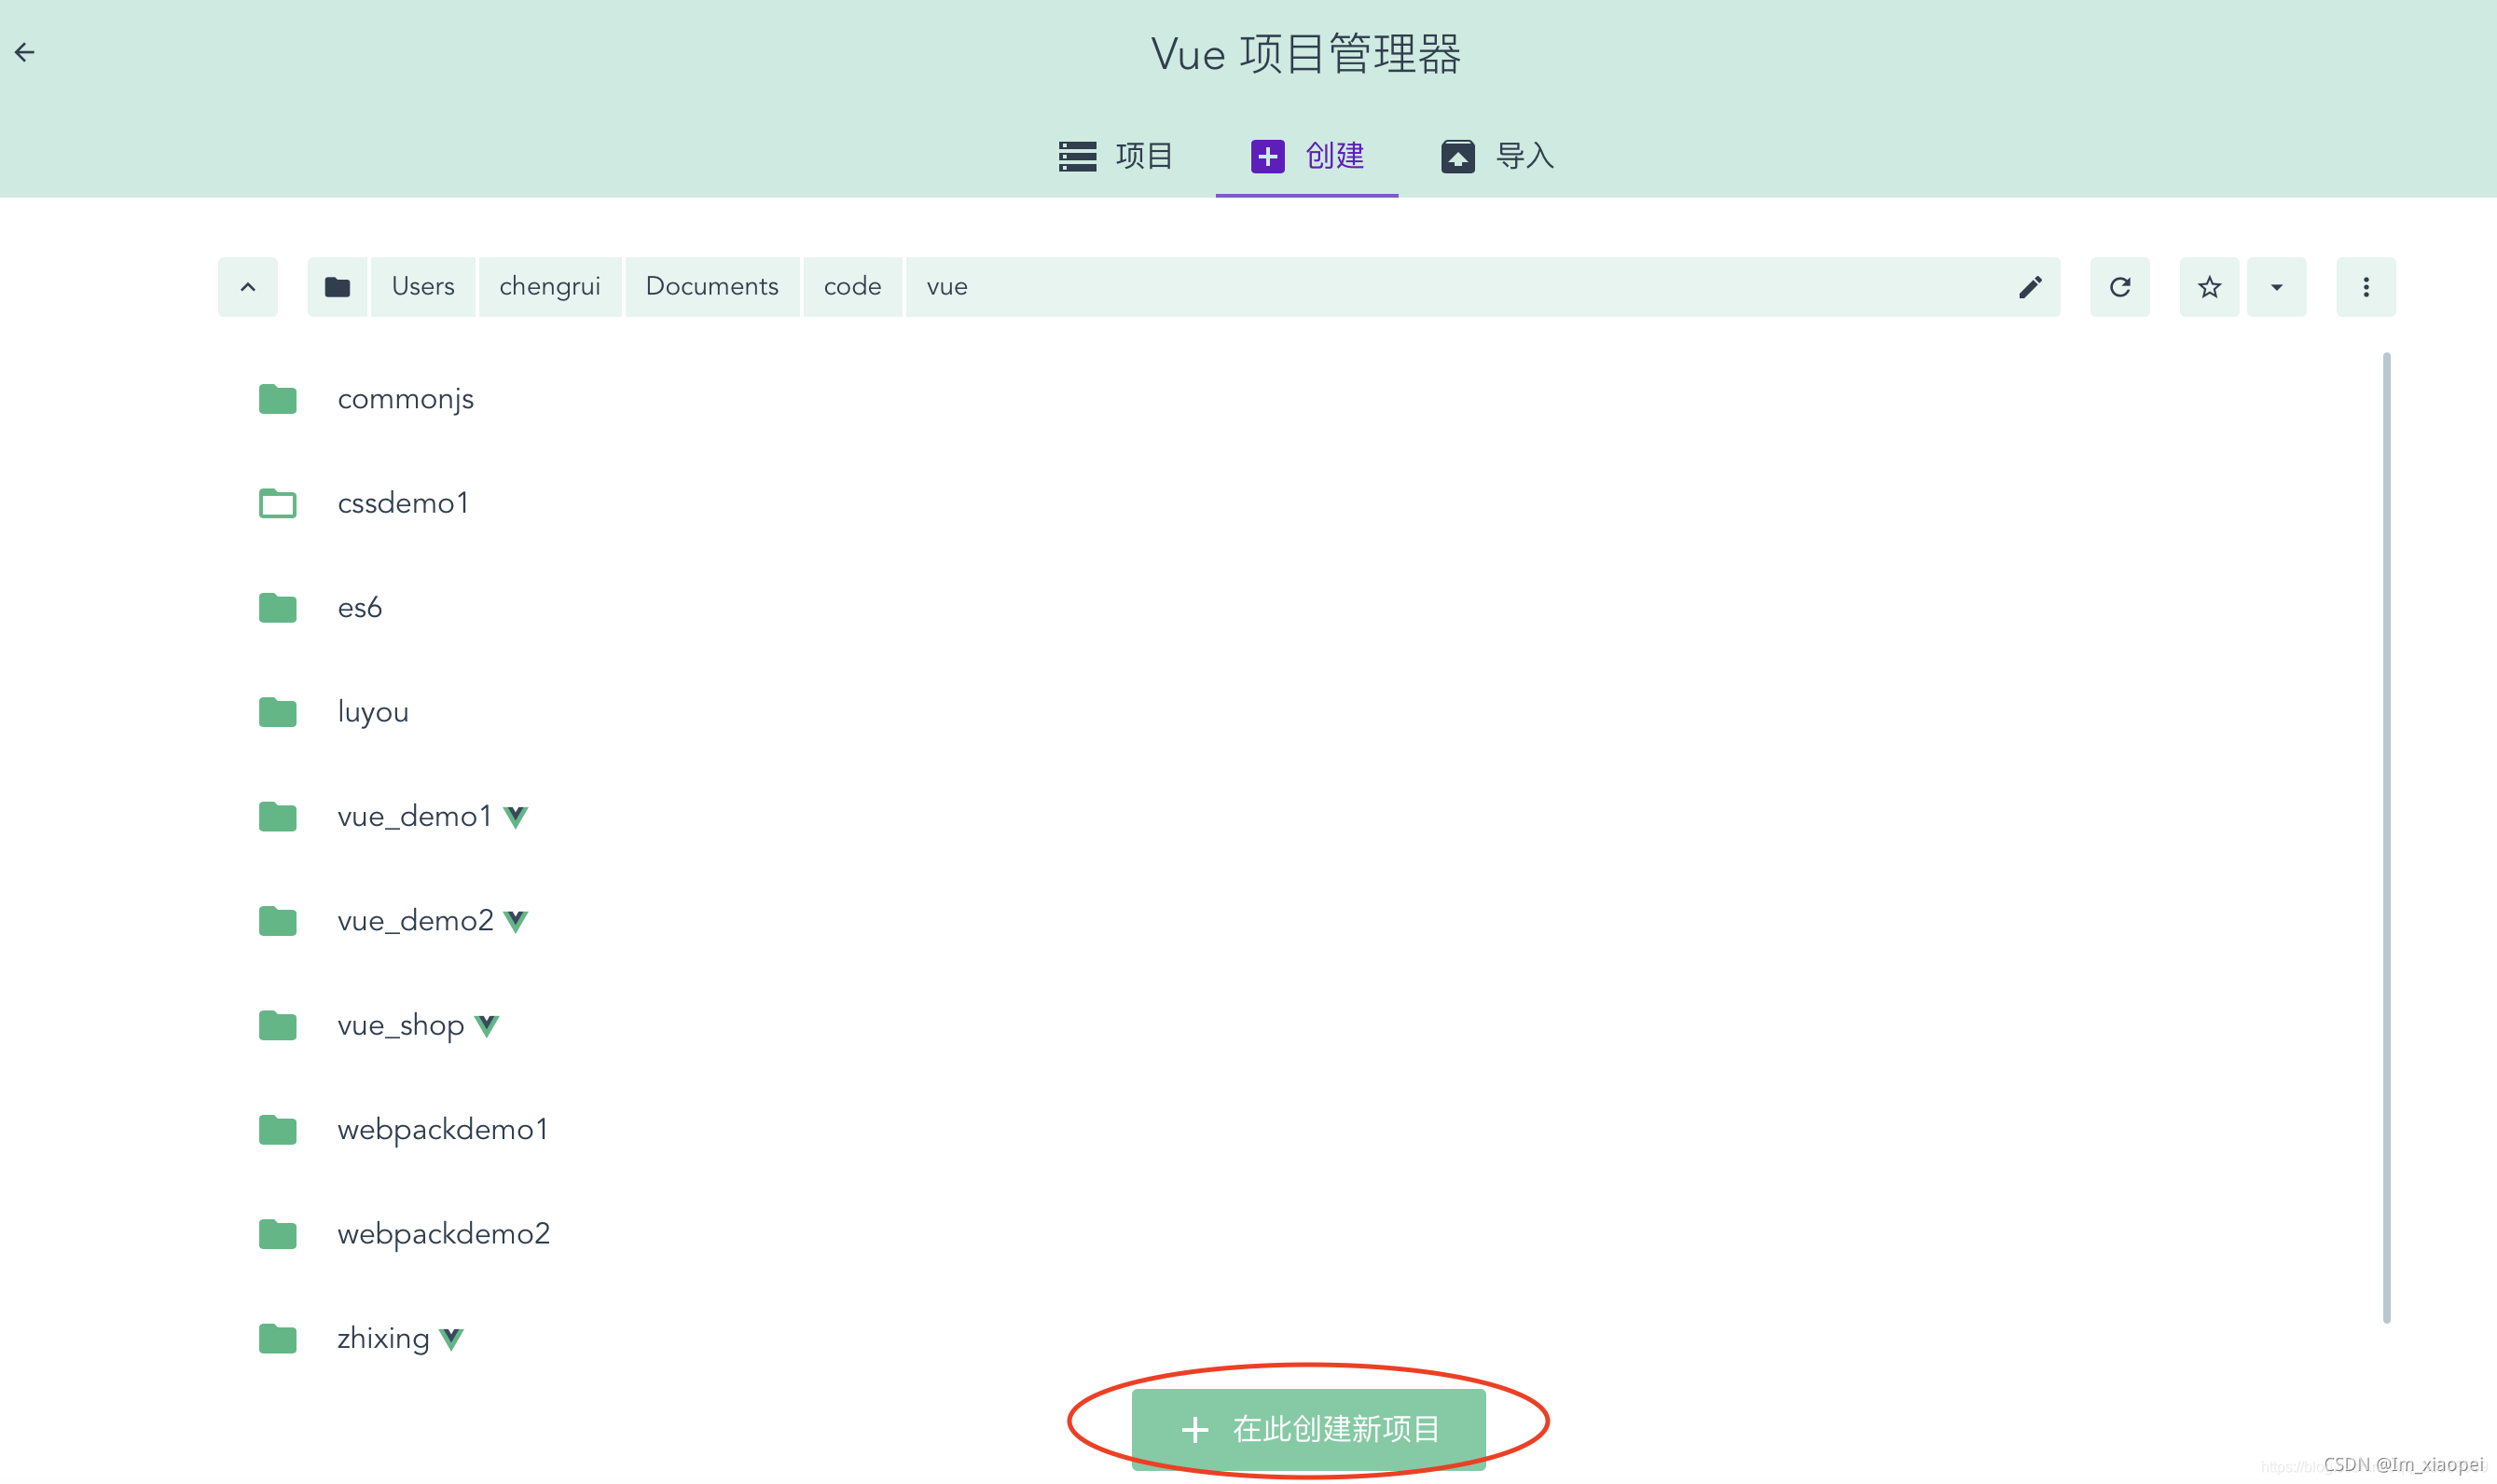Navigate to code in the path breadcrumb

pos(852,287)
